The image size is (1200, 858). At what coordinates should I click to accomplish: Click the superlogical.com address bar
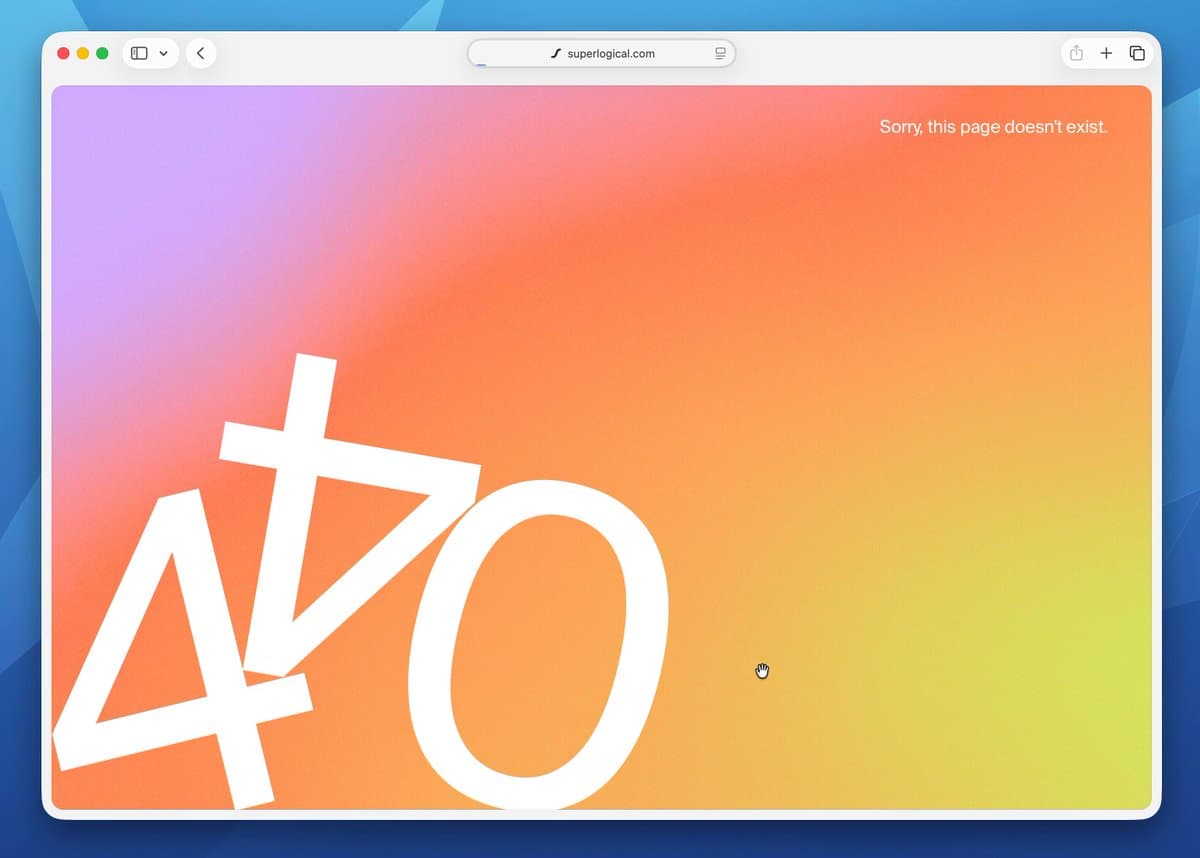pos(601,53)
